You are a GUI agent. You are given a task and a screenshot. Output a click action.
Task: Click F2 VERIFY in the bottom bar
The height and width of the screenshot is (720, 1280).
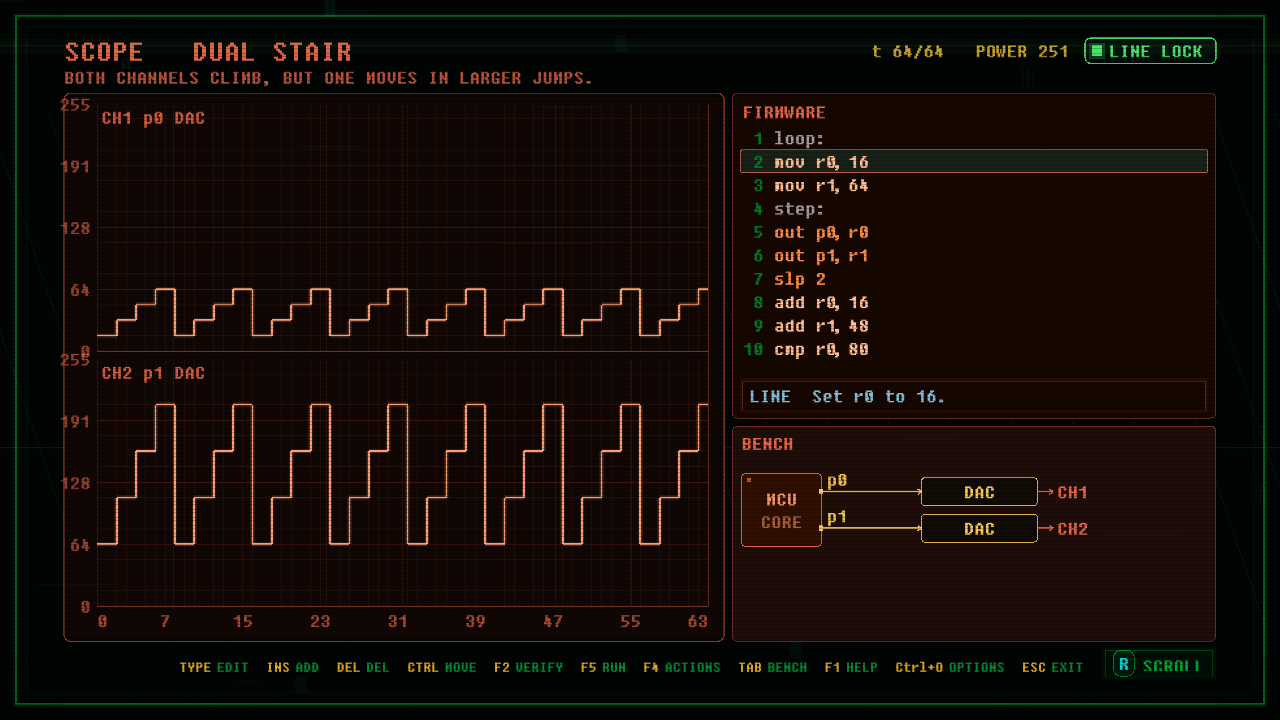click(528, 667)
